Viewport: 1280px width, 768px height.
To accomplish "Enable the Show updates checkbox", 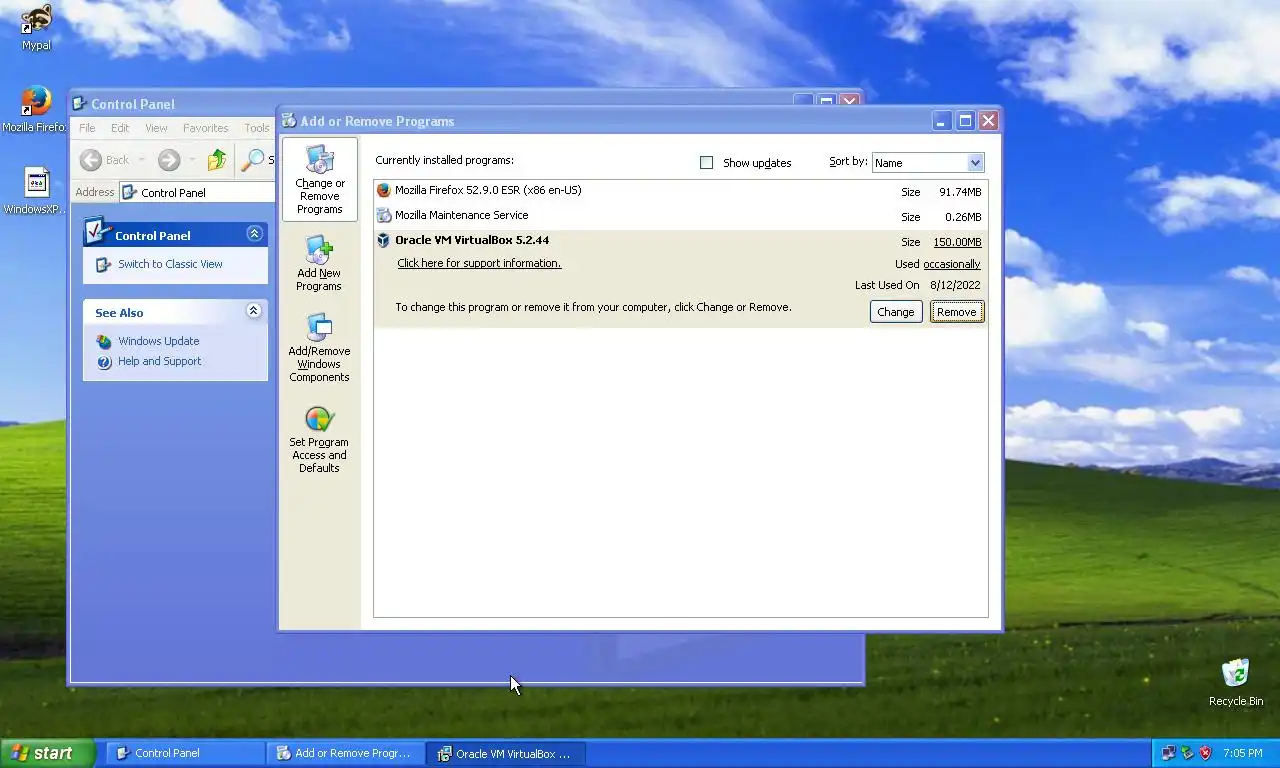I will [x=707, y=163].
